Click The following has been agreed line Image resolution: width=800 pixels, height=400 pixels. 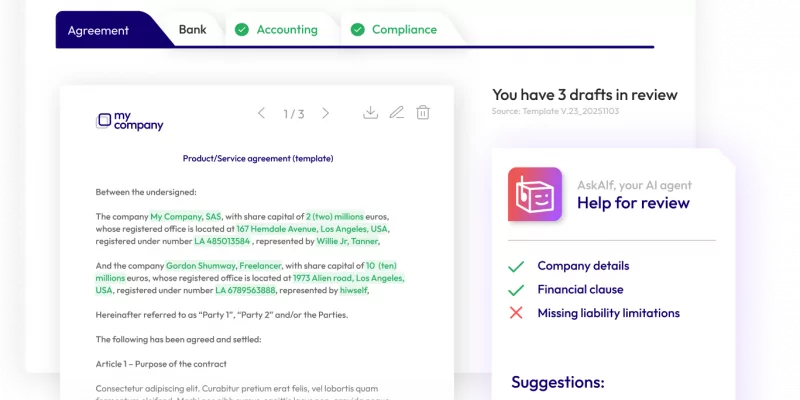tap(178, 339)
